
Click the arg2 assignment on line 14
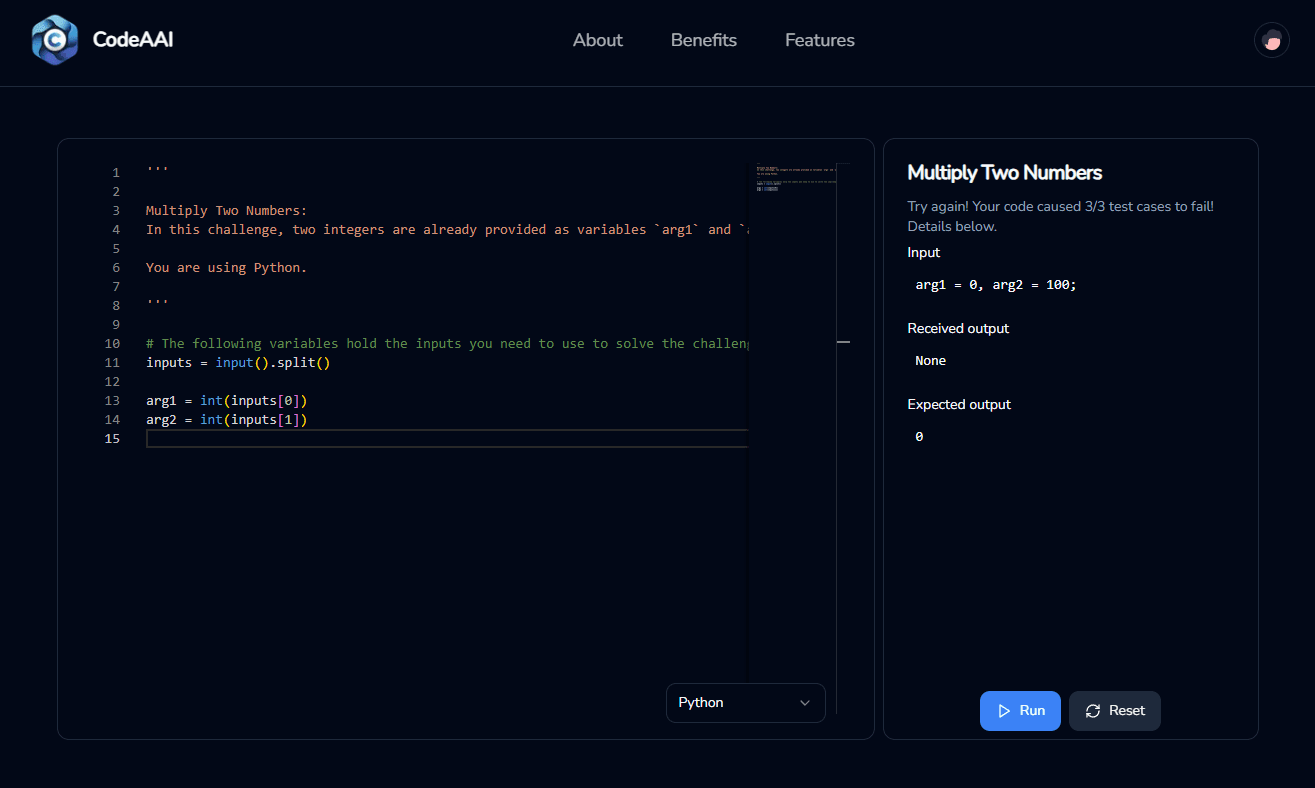tap(226, 420)
